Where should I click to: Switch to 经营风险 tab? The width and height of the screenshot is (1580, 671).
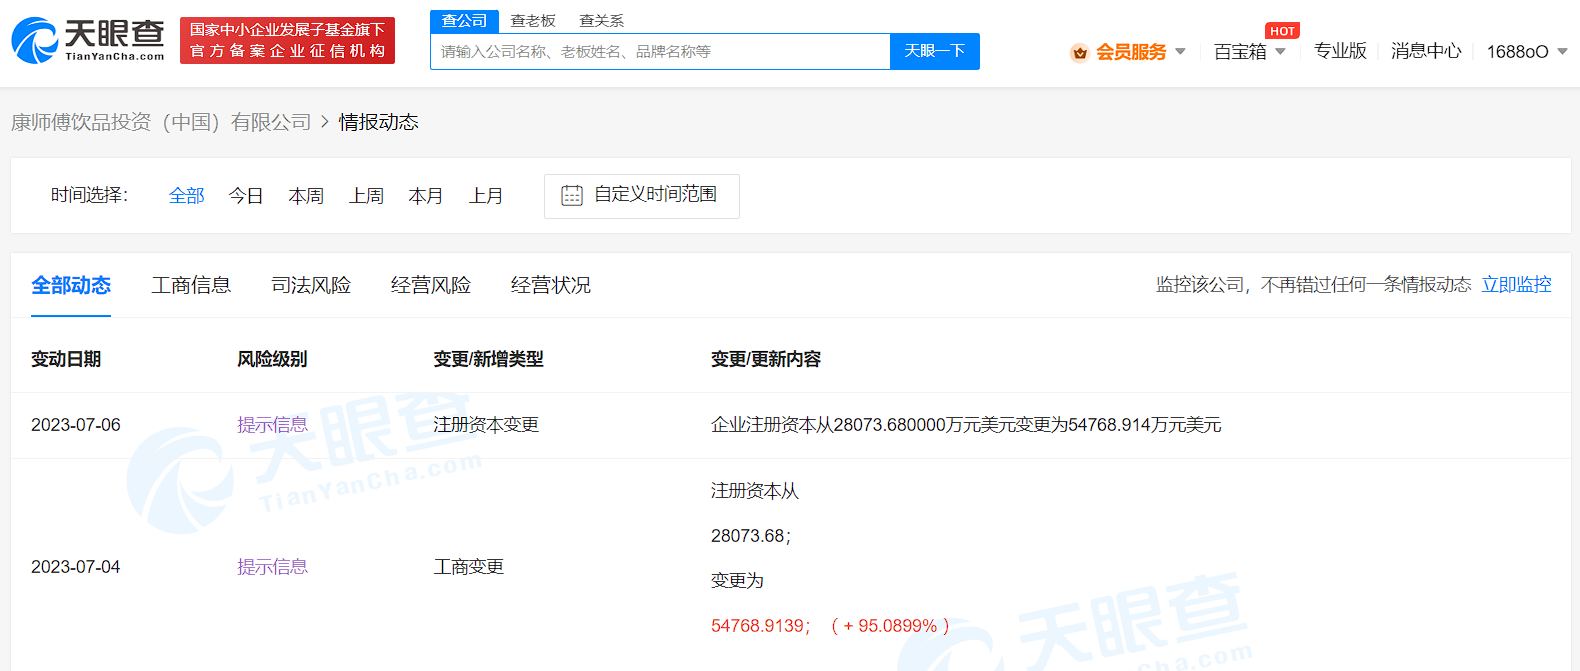[431, 285]
